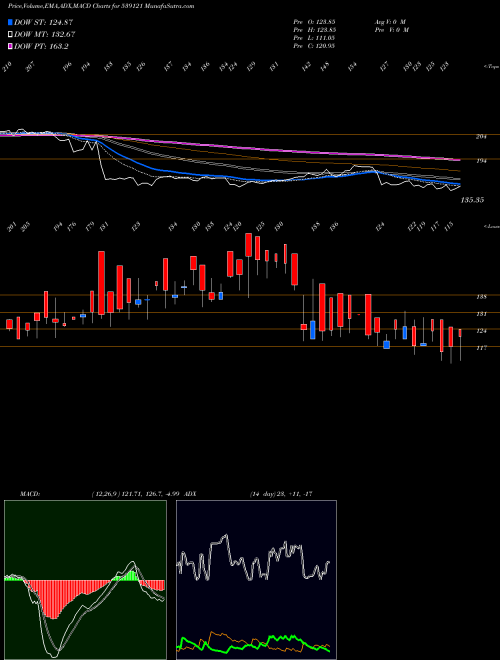This screenshot has height=660, width=500.
Task: Click the ADX heading label
Action: (190, 494)
